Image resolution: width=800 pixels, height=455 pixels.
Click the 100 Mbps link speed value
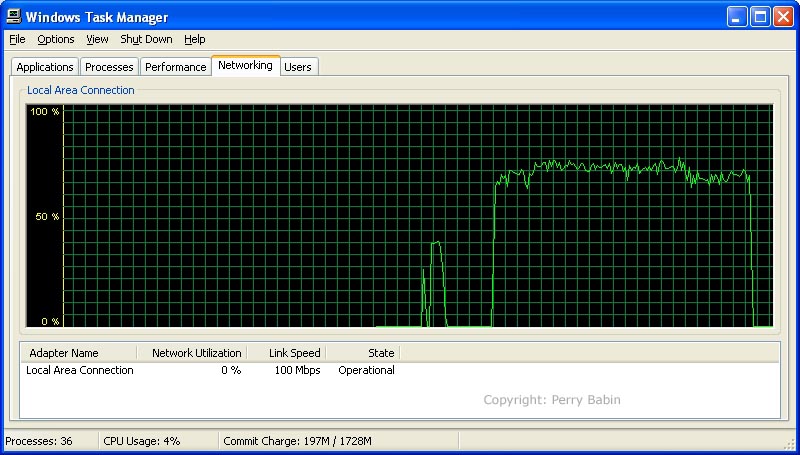click(297, 370)
